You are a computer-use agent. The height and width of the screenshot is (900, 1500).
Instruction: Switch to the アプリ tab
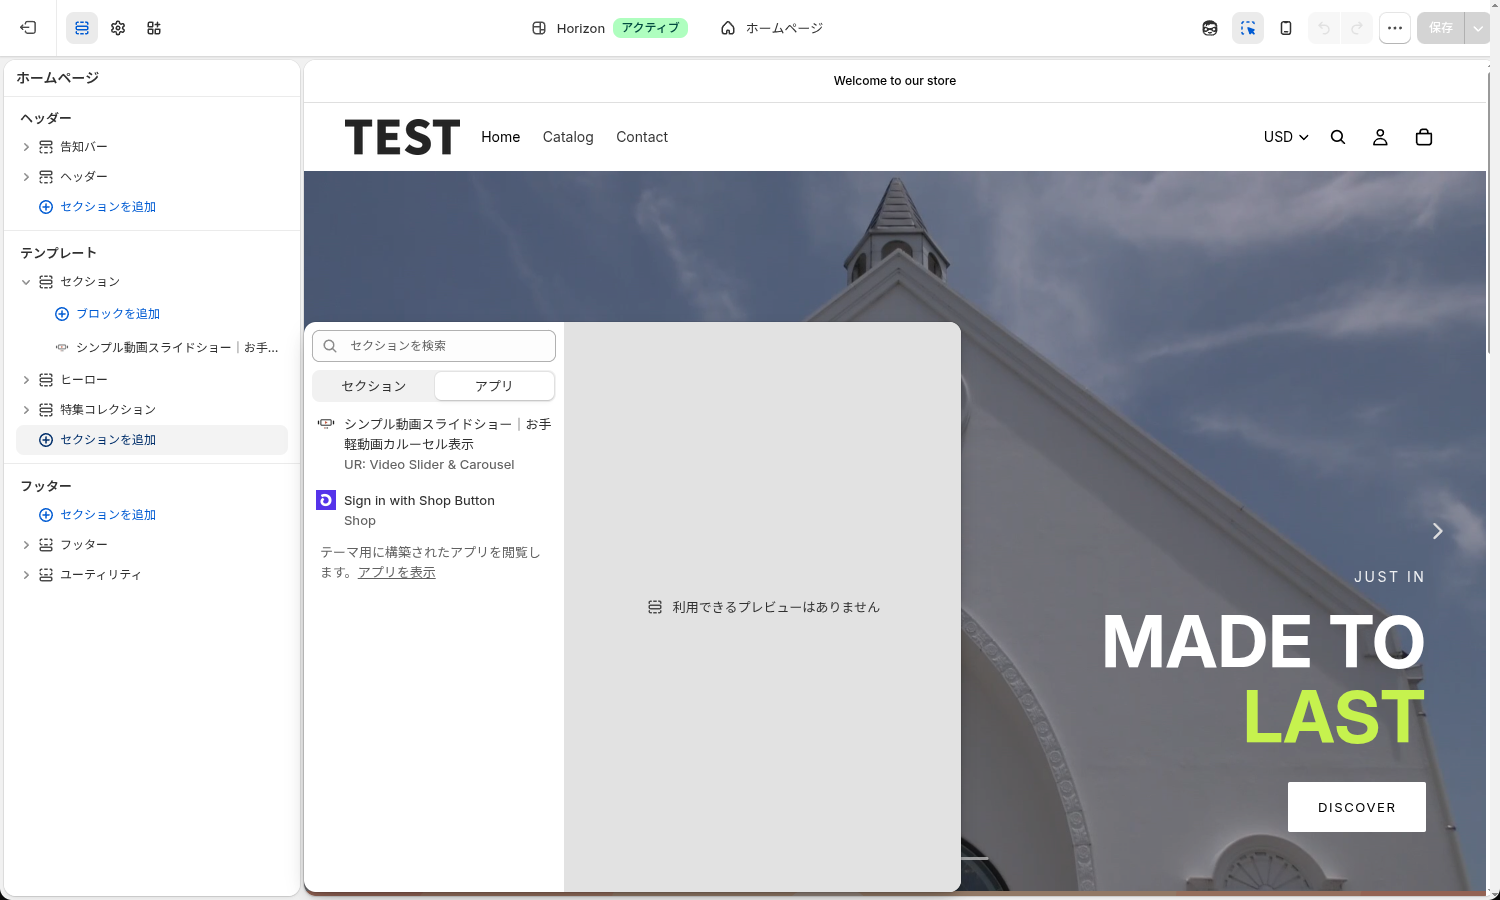point(494,386)
